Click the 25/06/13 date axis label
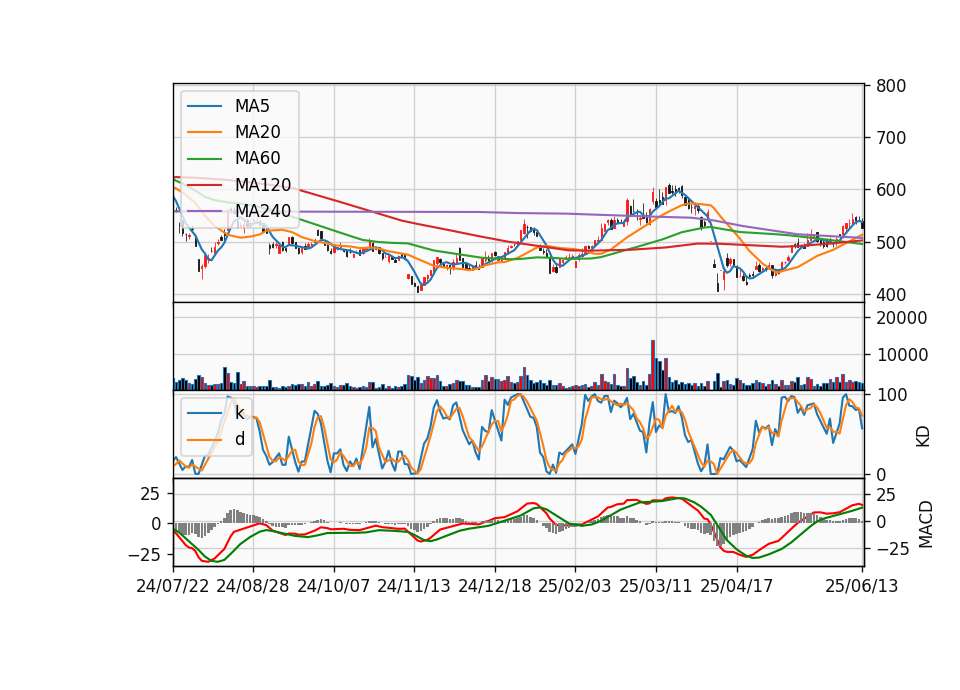The height and width of the screenshot is (690, 960). (x=861, y=586)
